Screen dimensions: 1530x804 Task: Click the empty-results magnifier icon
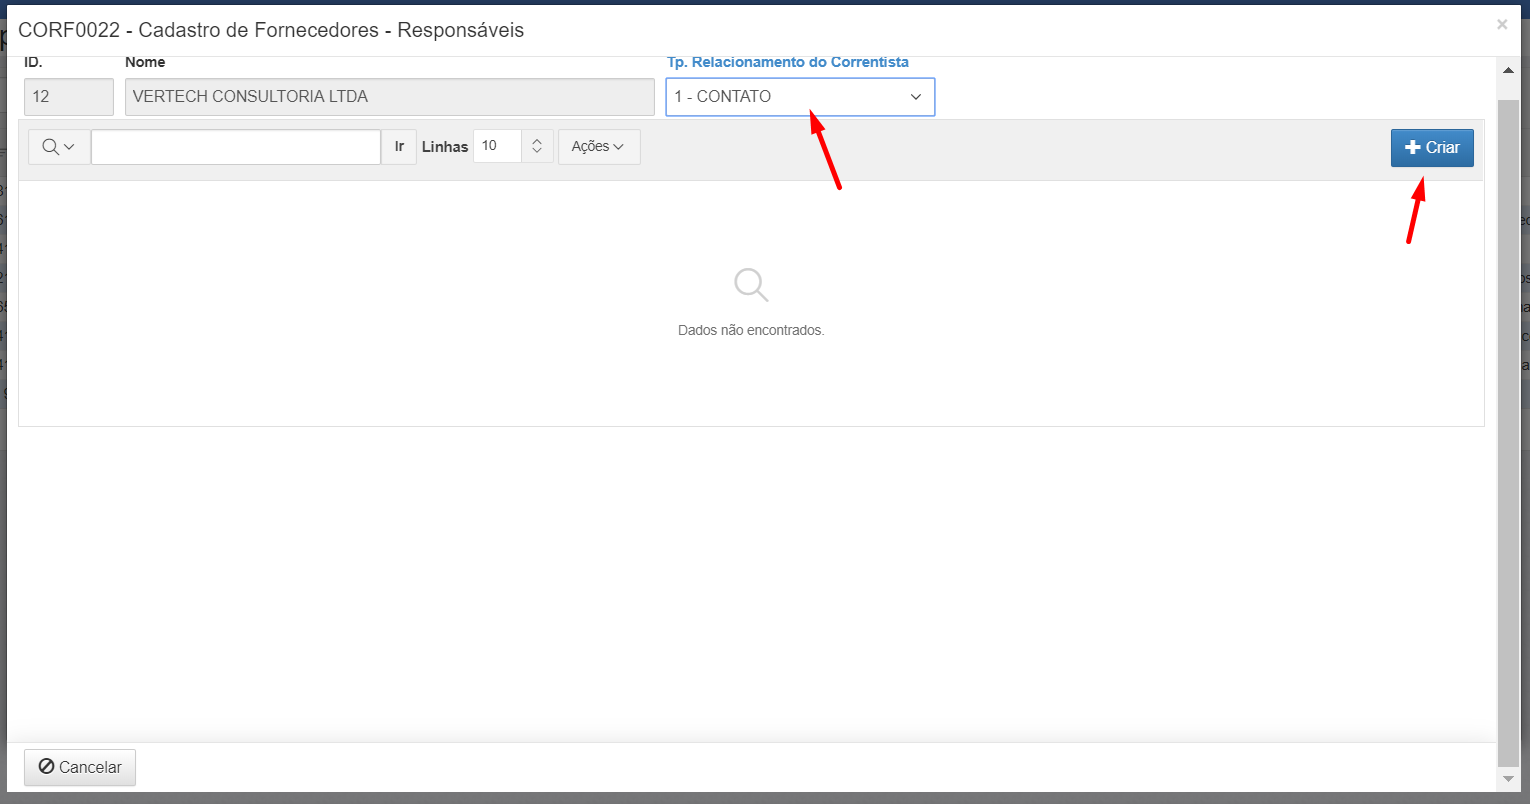pos(751,285)
